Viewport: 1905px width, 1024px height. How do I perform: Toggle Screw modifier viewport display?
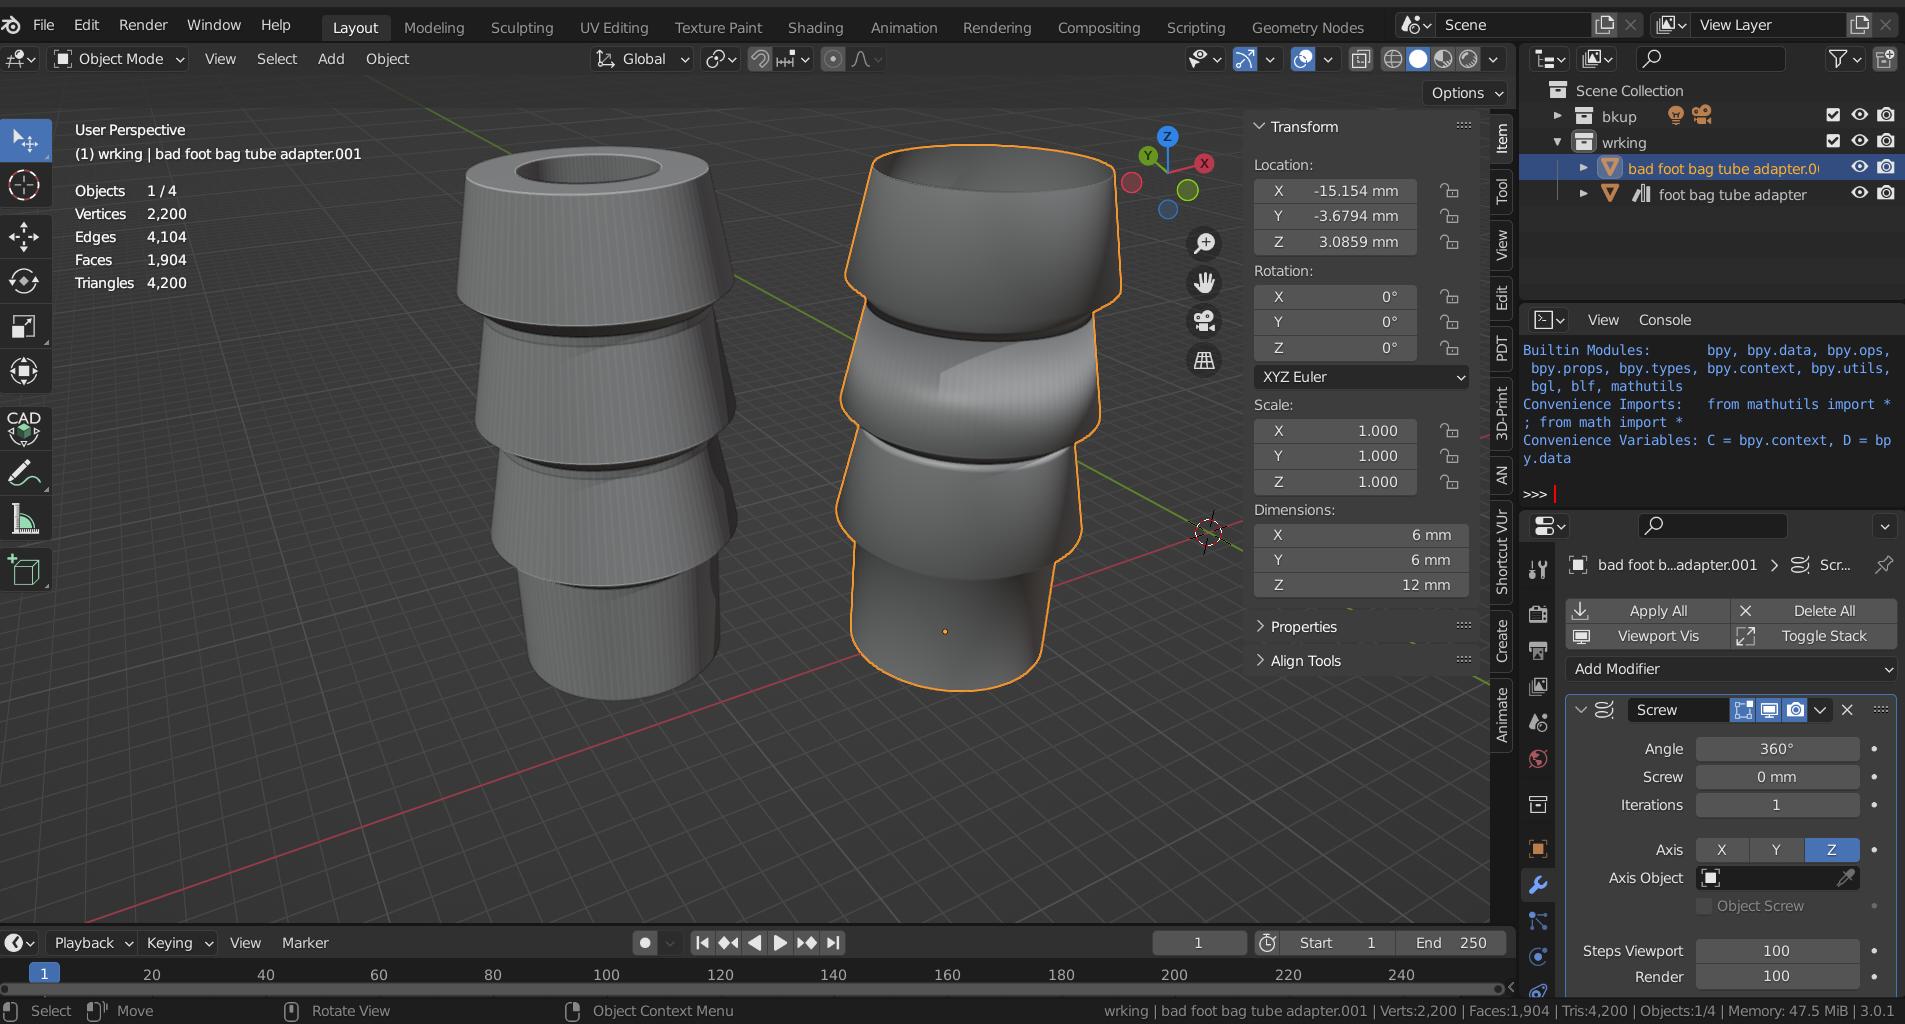coord(1769,710)
